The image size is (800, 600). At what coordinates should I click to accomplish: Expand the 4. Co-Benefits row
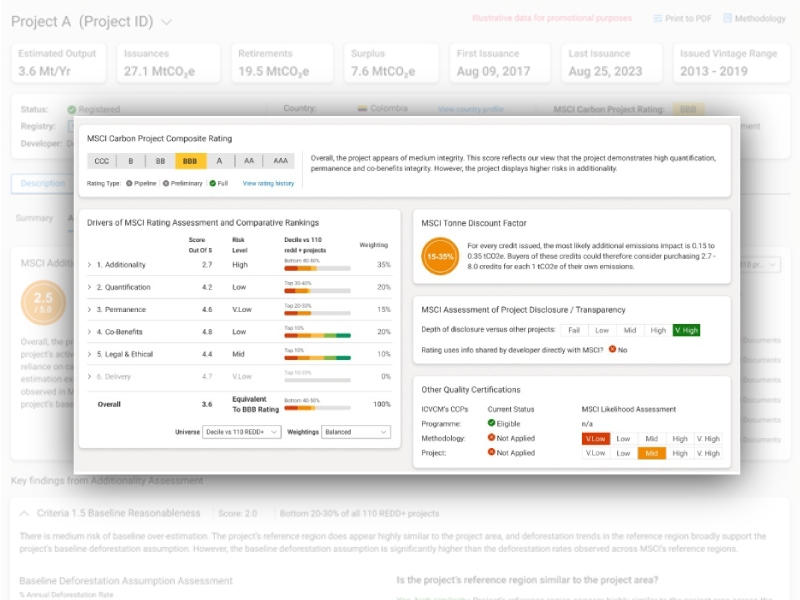[89, 332]
